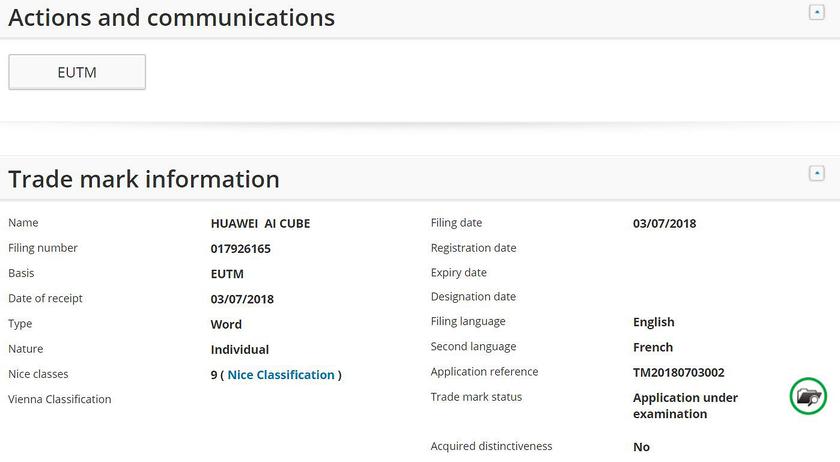840x462 pixels.
Task: Click the Vienna Classification label
Action: click(60, 400)
